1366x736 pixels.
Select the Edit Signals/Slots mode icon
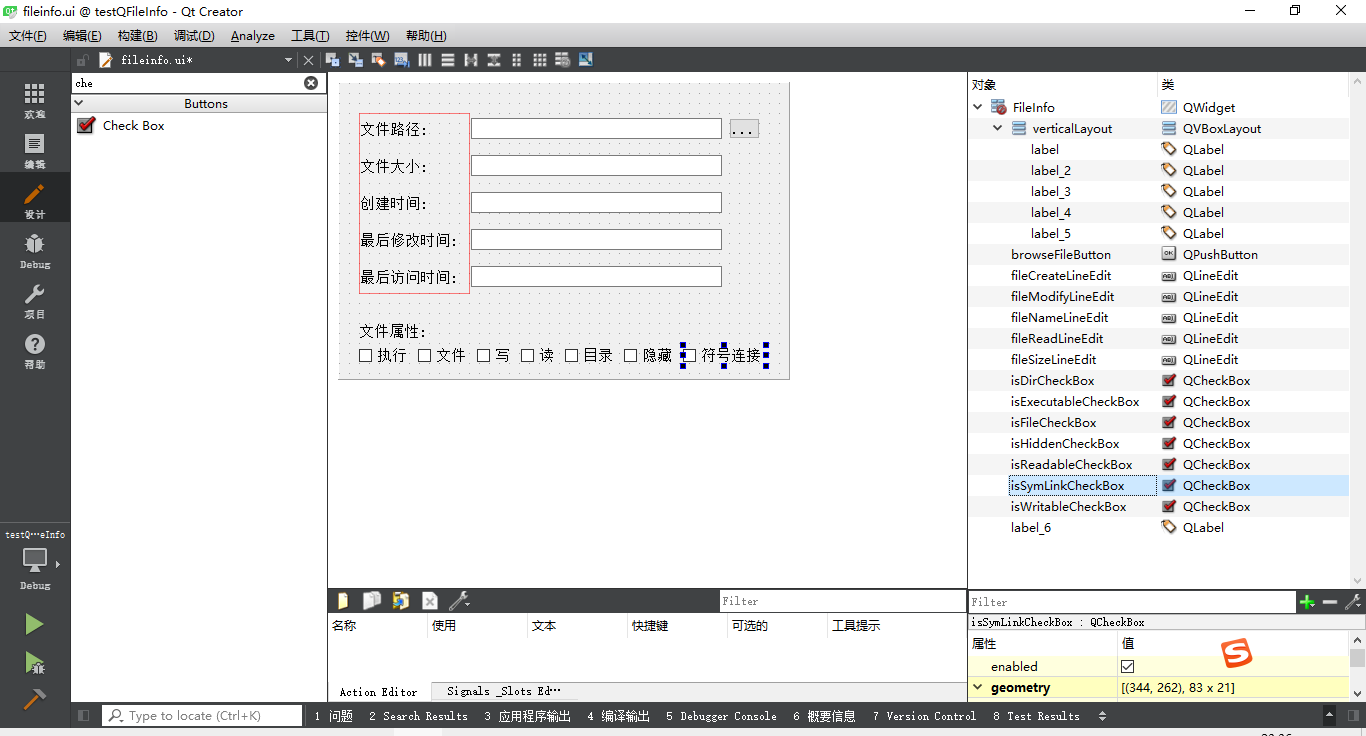[x=355, y=59]
